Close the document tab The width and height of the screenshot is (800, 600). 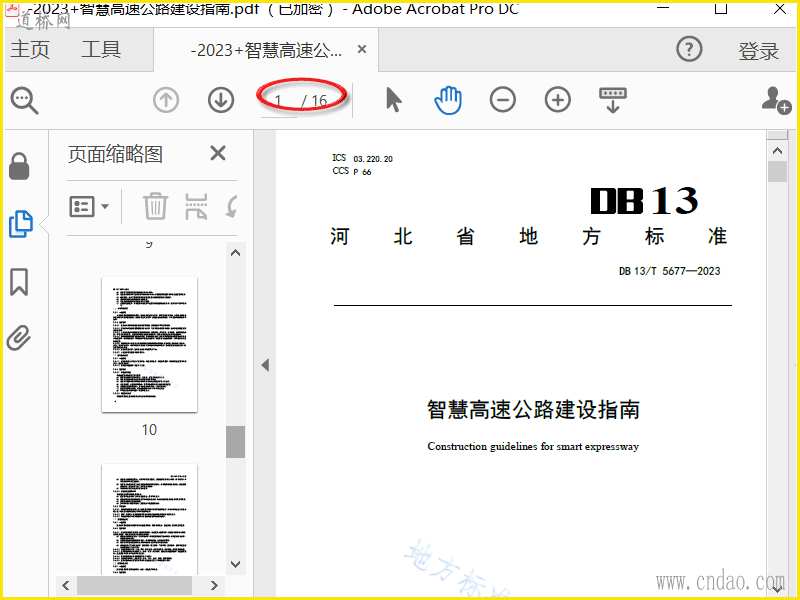click(362, 49)
